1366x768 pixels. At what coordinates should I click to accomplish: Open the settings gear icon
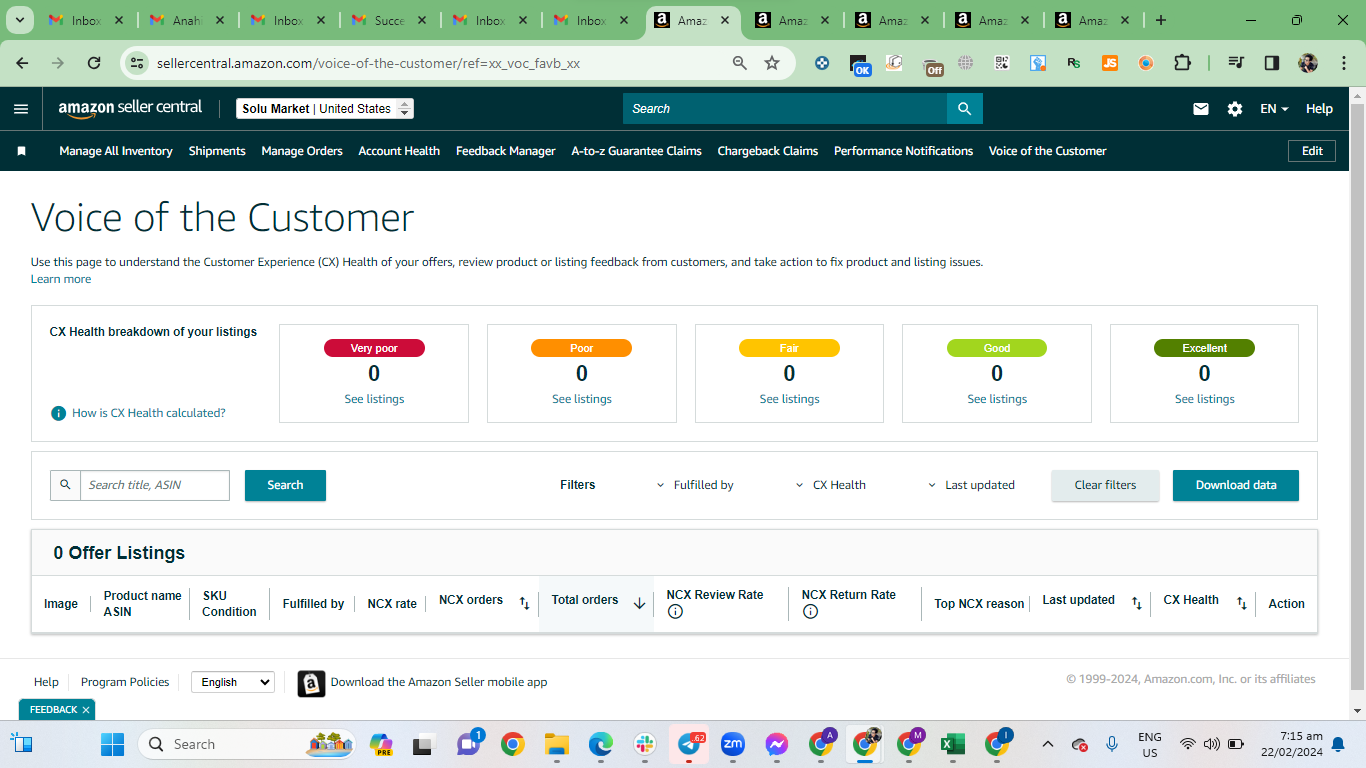1235,109
